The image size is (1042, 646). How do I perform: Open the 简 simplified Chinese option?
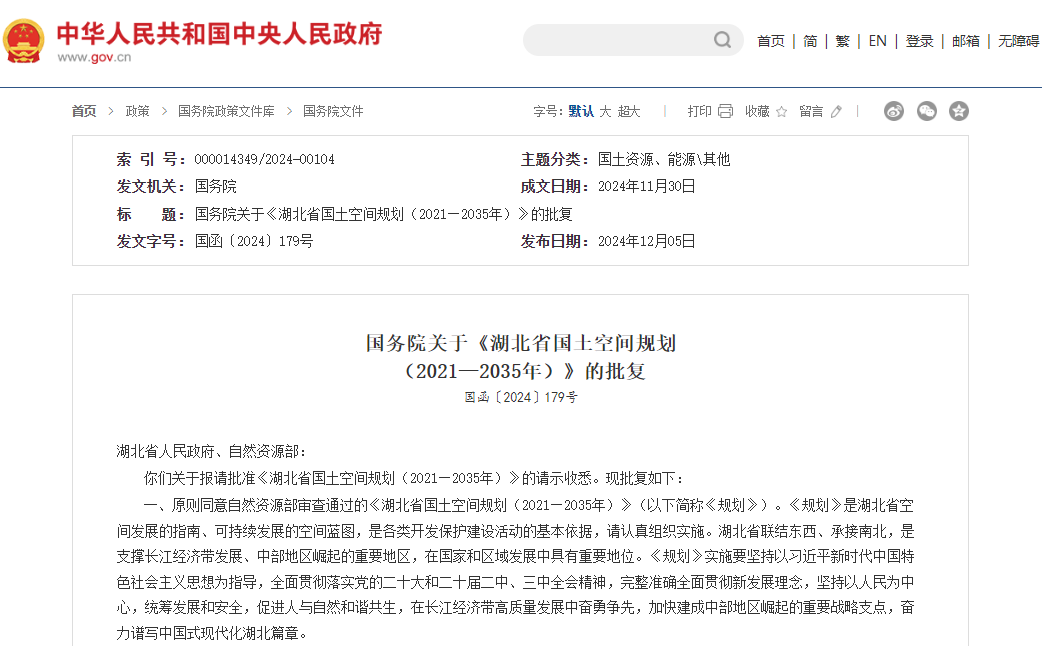[810, 40]
